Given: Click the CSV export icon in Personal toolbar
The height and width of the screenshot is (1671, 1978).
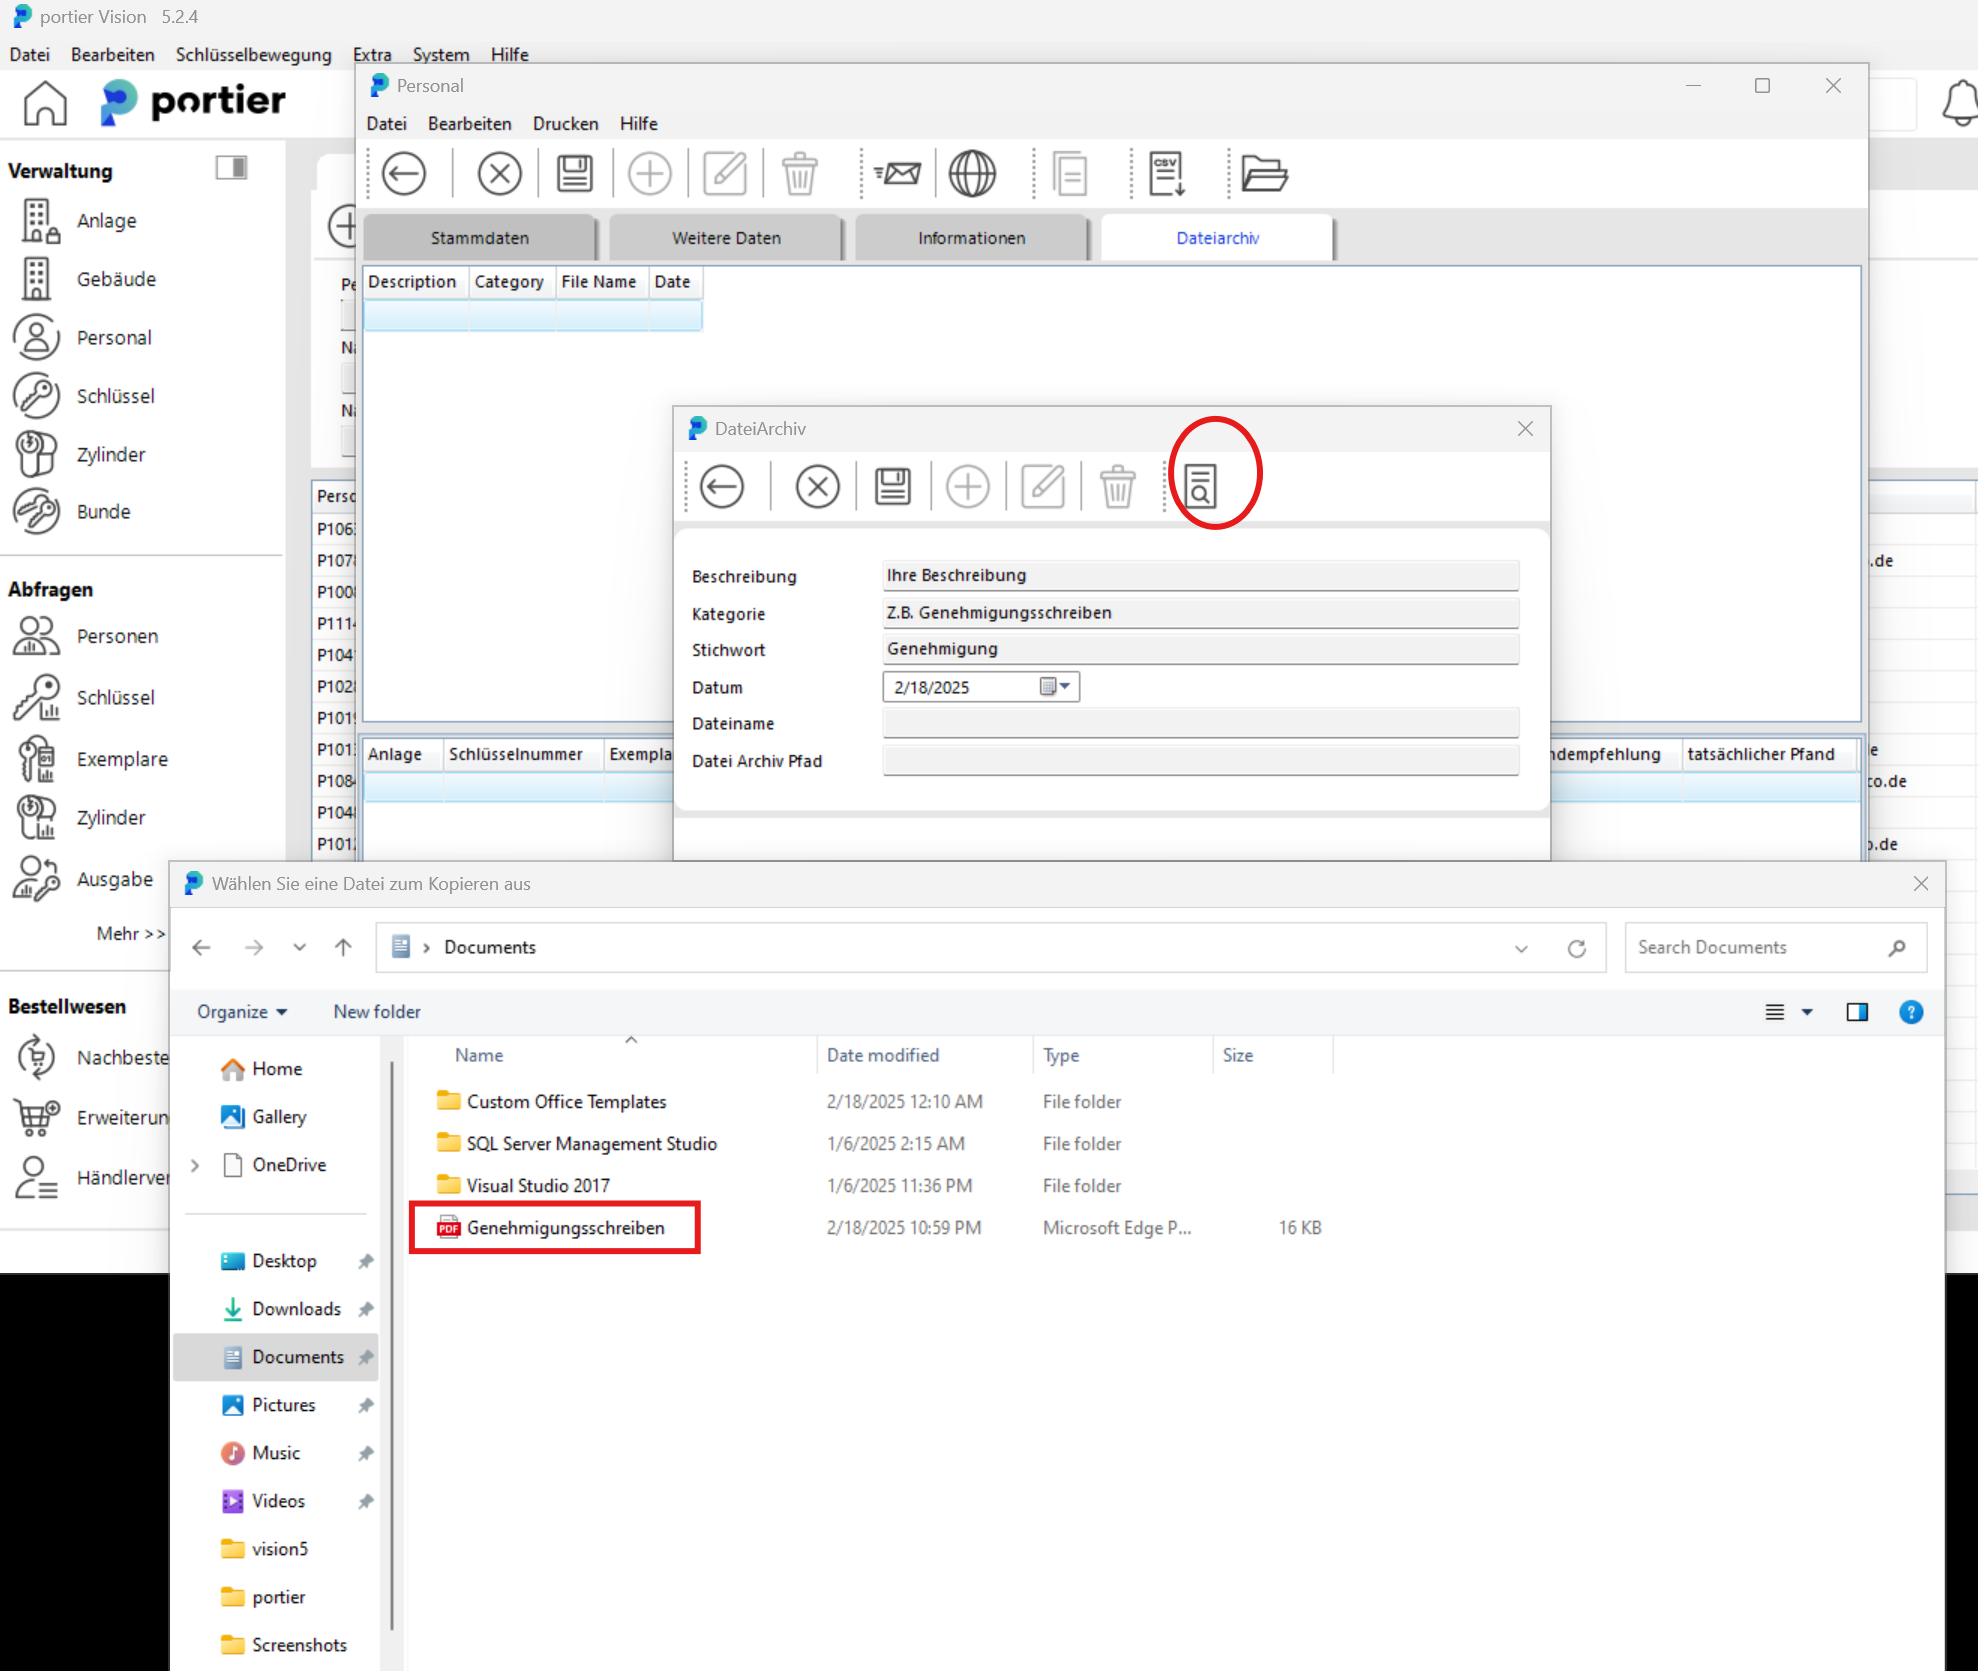Looking at the screenshot, I should click(x=1167, y=174).
